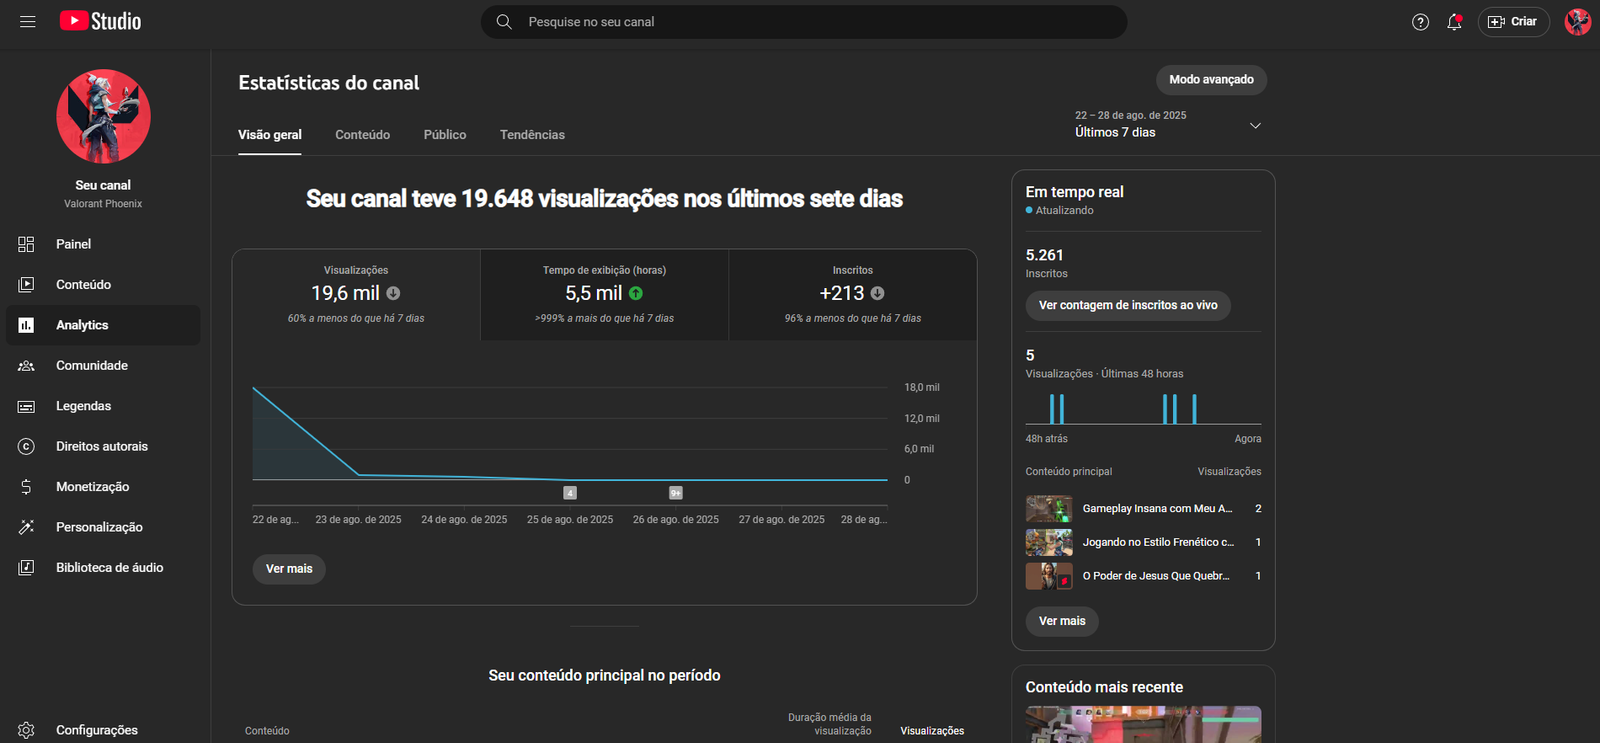Open Painel in the sidebar
The image size is (1600, 743).
(103, 244)
